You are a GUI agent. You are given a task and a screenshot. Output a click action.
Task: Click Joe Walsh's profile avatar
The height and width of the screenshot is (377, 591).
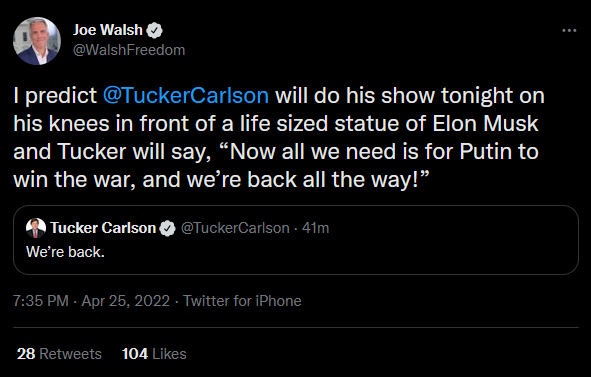[37, 41]
